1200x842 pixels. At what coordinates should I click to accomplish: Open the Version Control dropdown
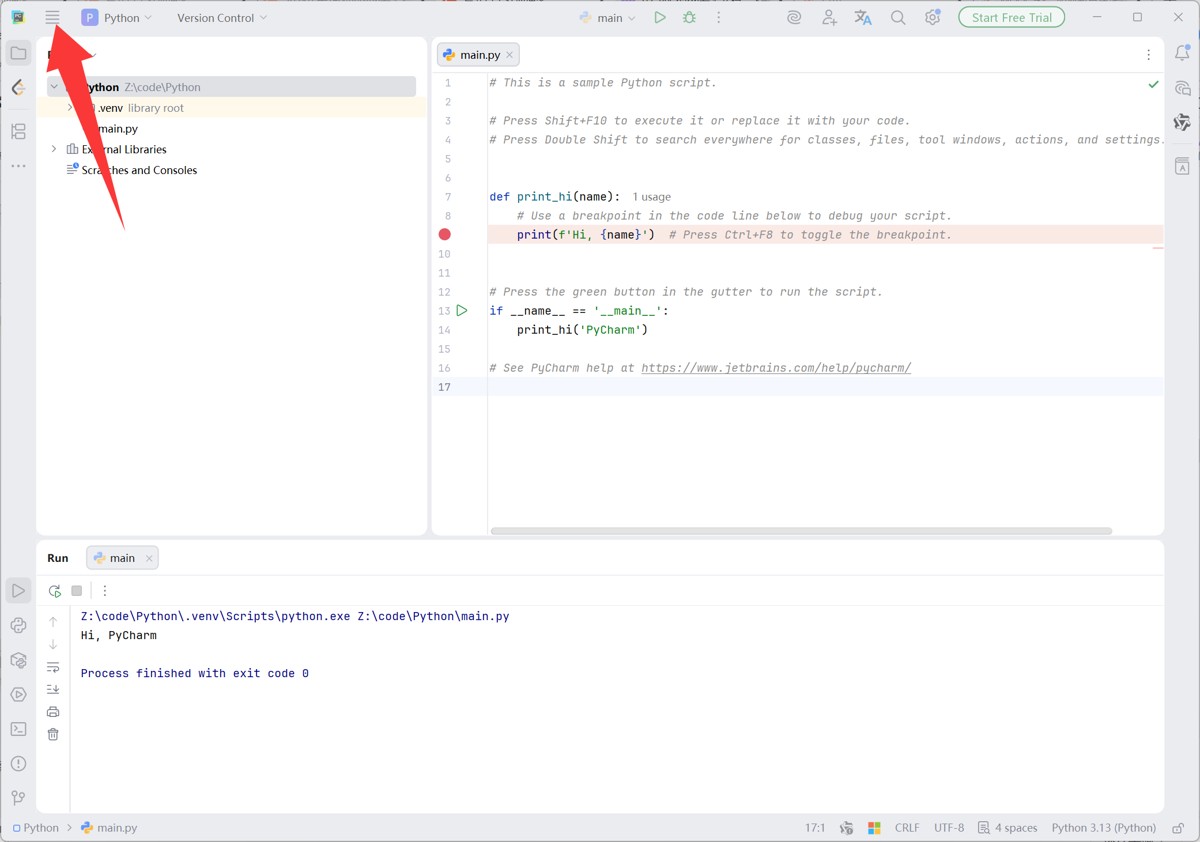coord(222,18)
